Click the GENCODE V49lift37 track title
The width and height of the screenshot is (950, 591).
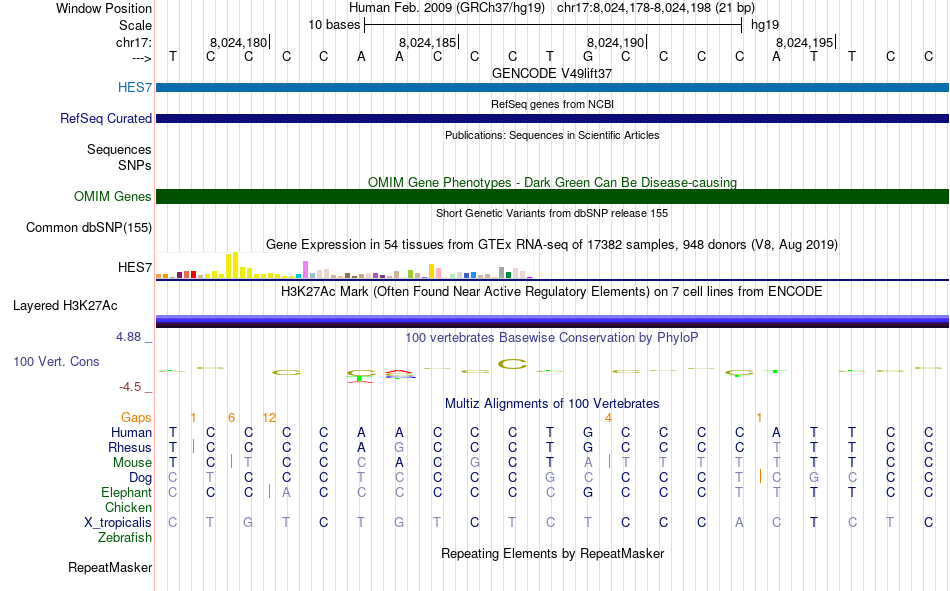(x=552, y=73)
